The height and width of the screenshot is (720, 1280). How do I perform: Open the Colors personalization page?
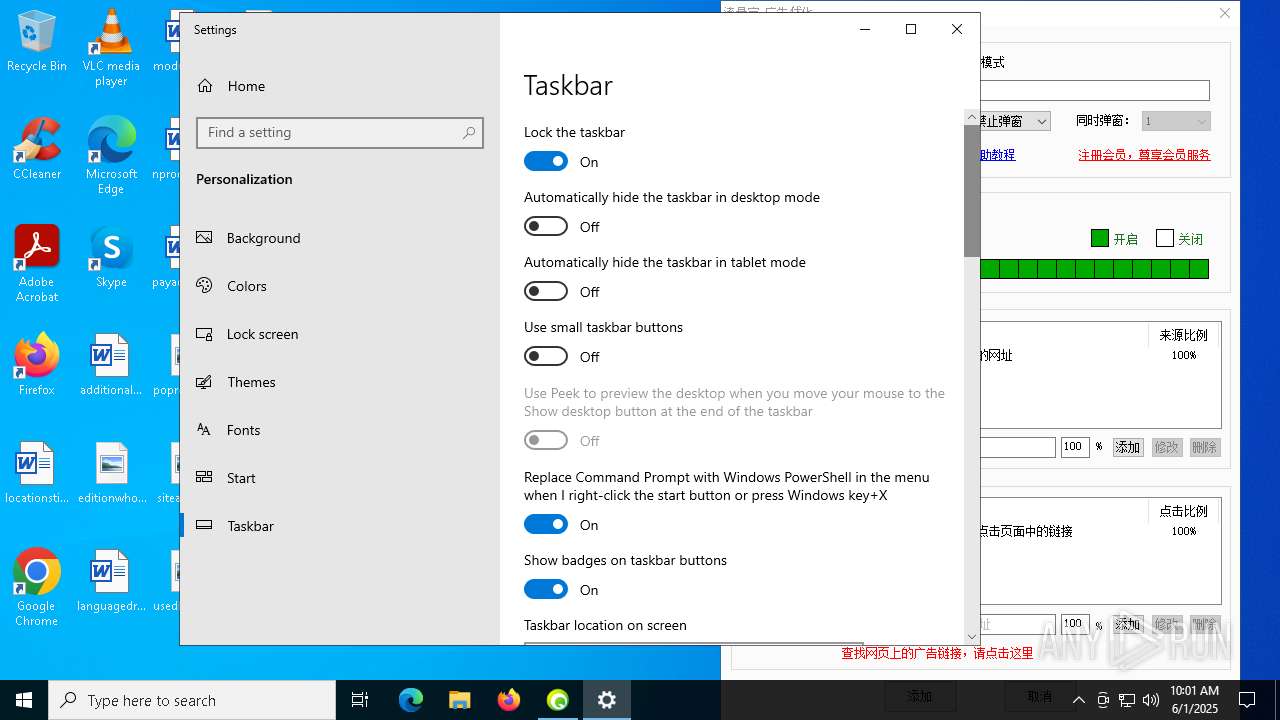340,286
